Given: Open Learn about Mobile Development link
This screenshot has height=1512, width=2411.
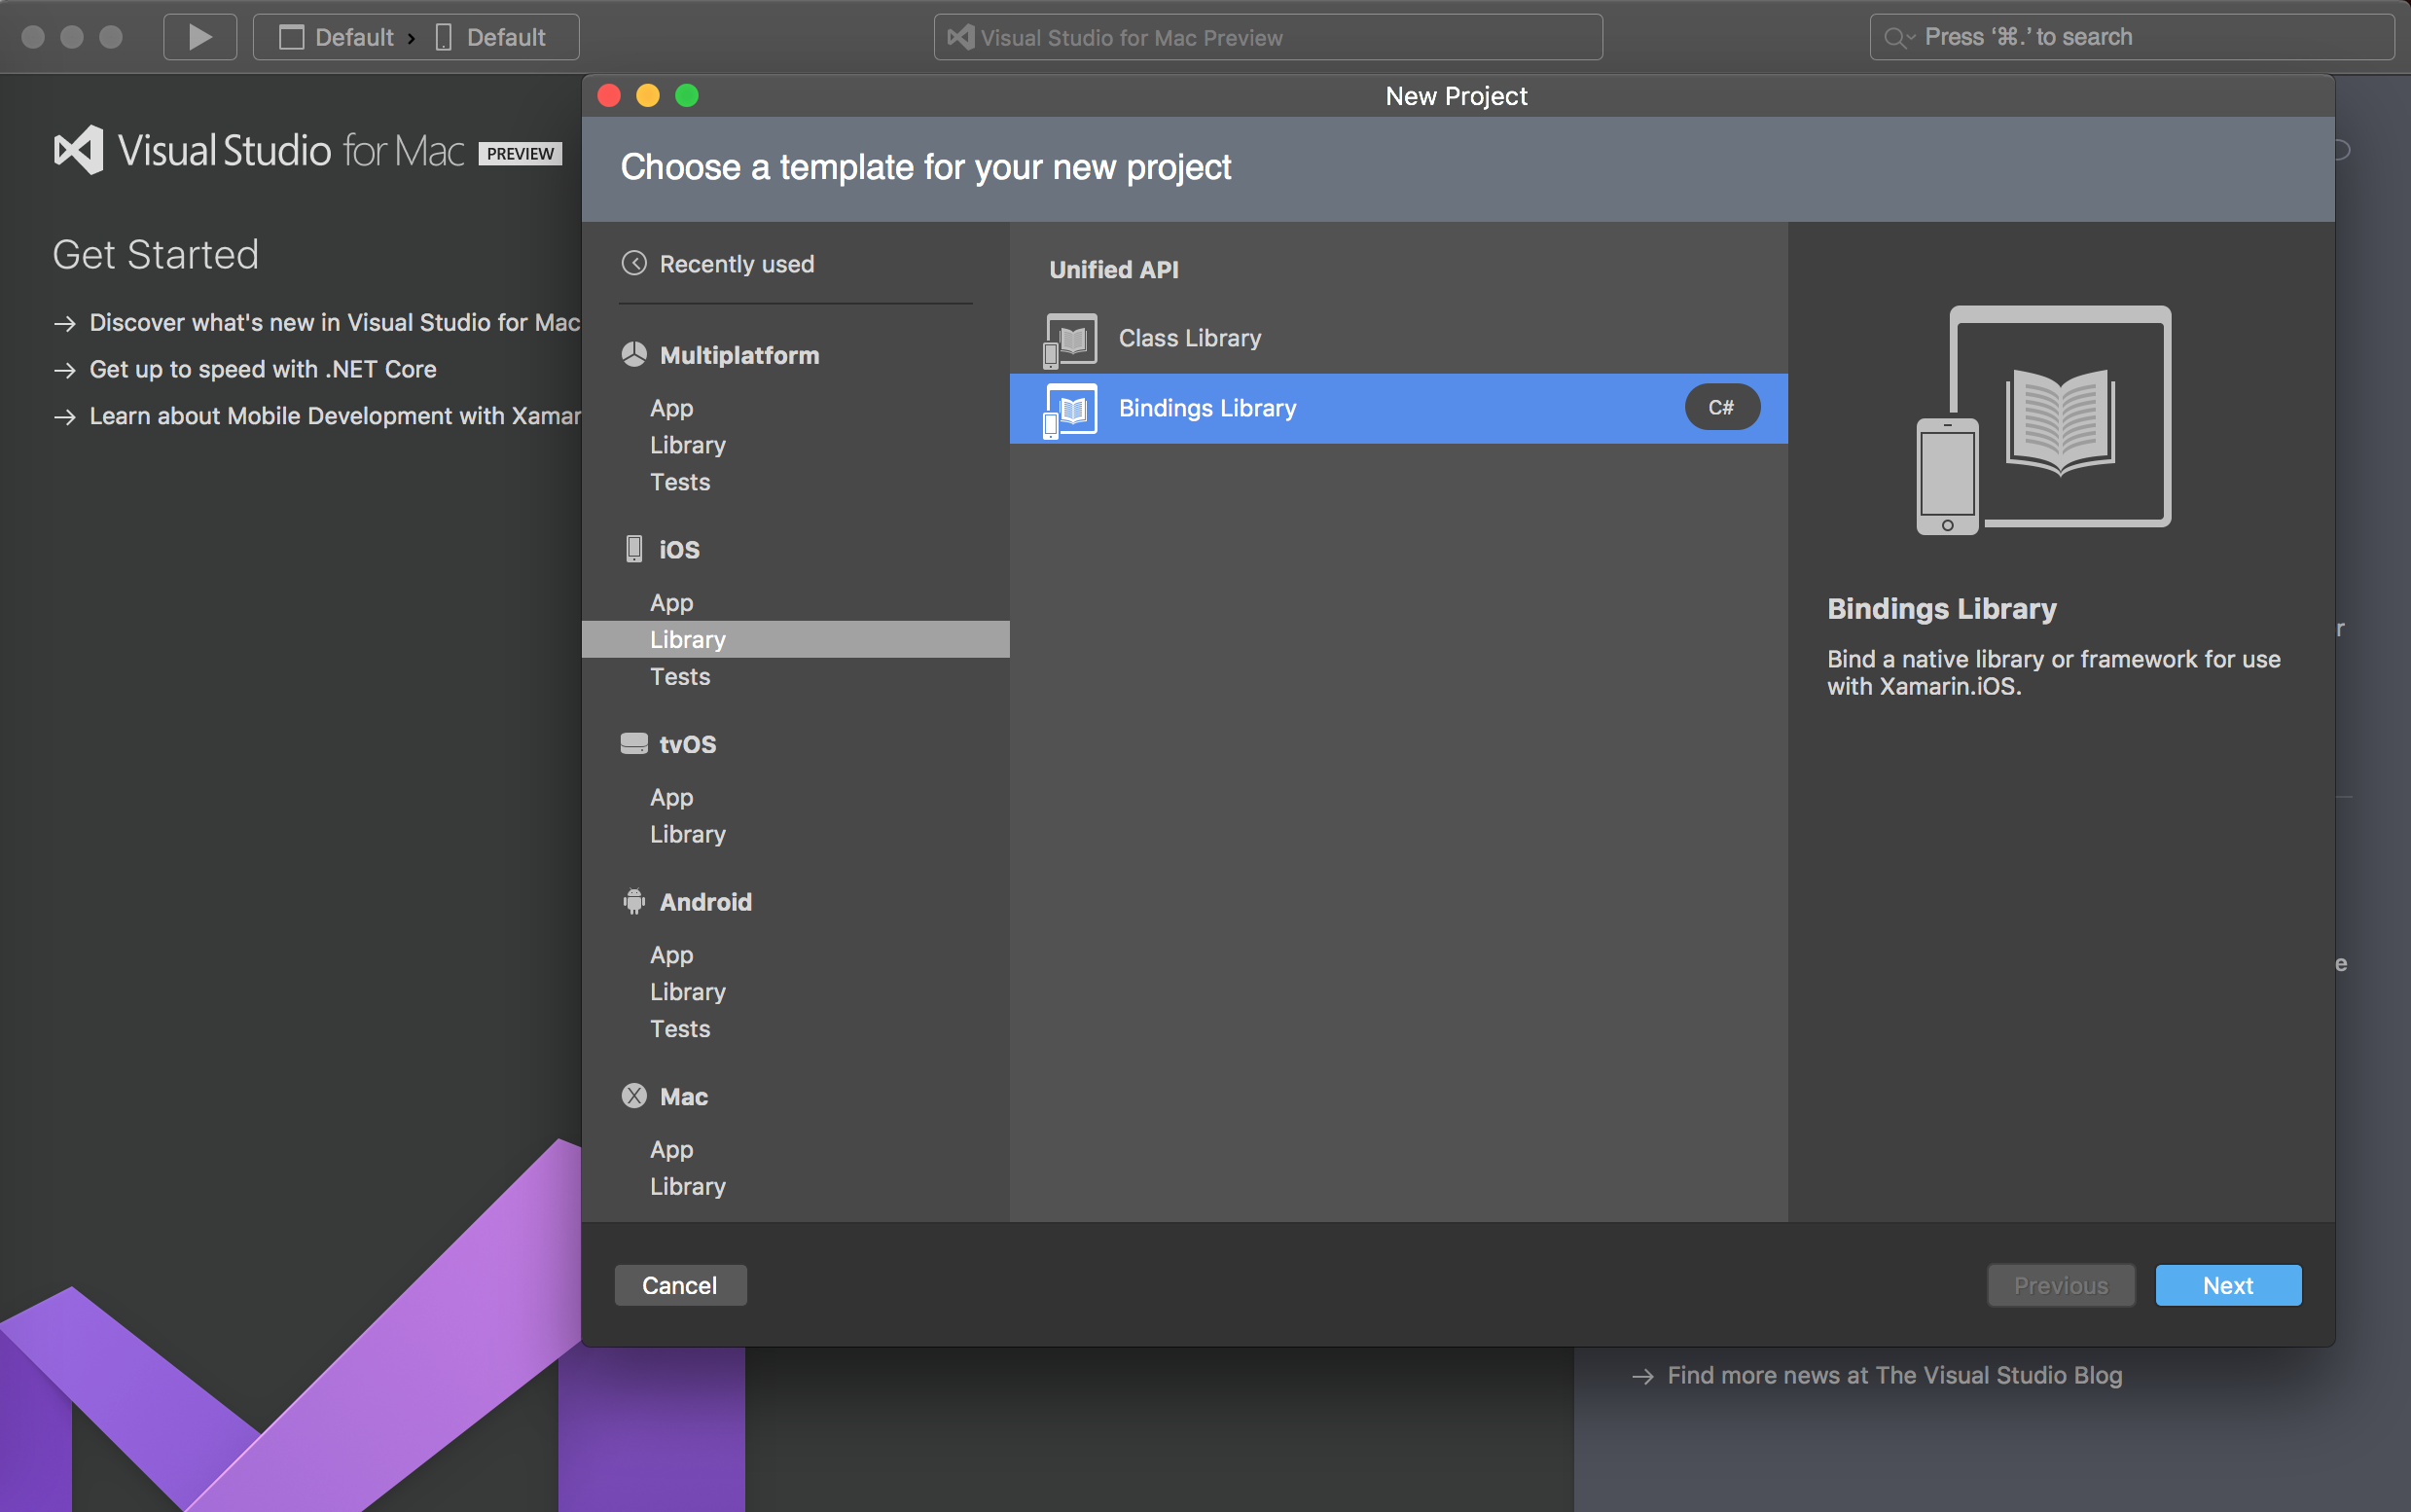Looking at the screenshot, I should pos(334,416).
